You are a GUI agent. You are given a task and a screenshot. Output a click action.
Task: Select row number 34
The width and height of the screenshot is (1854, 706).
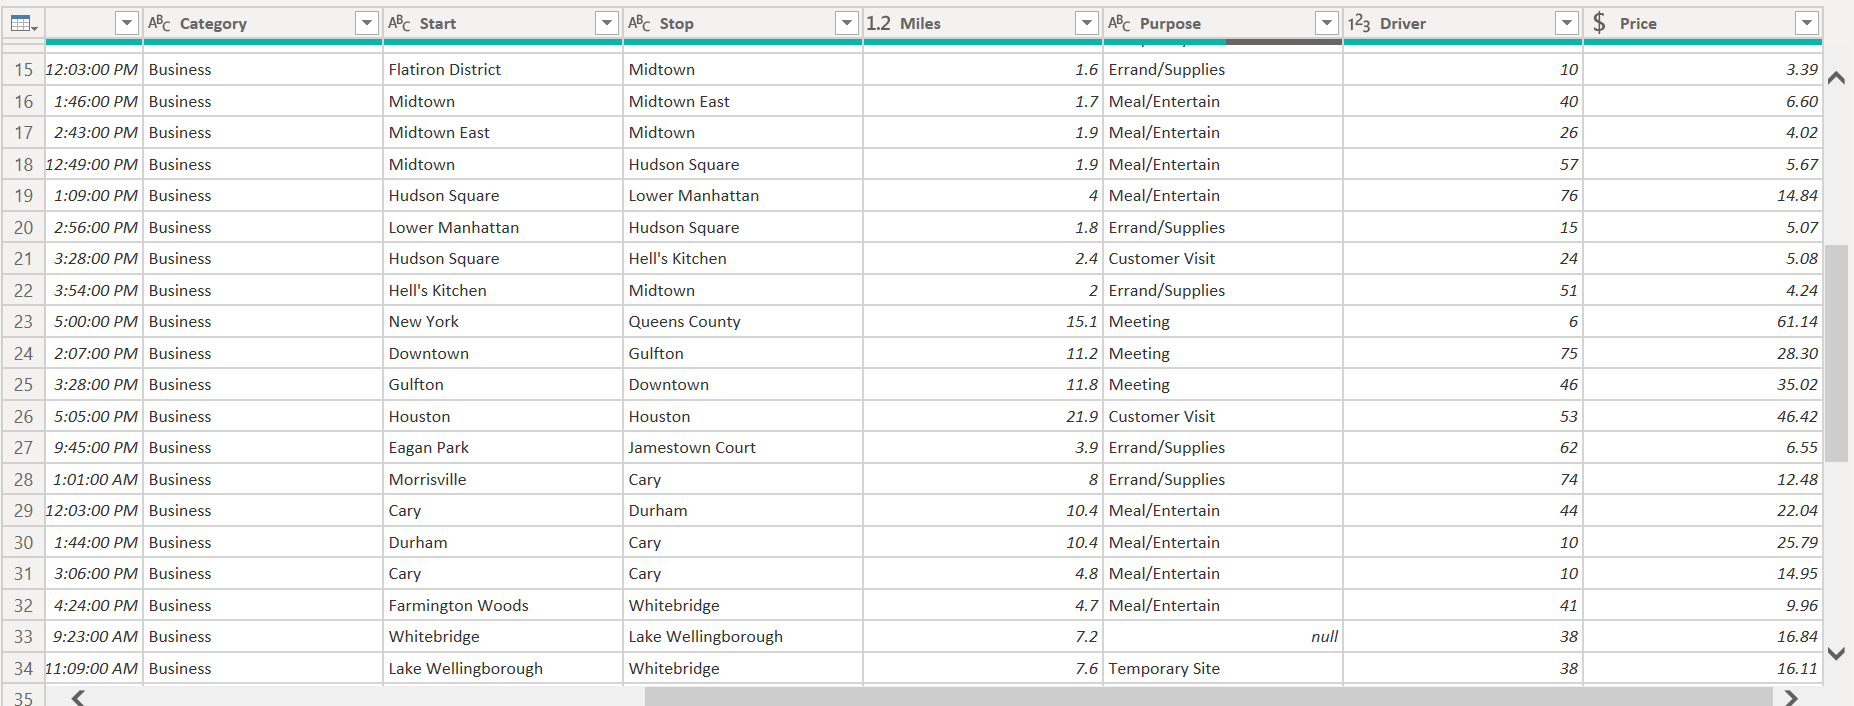point(23,668)
